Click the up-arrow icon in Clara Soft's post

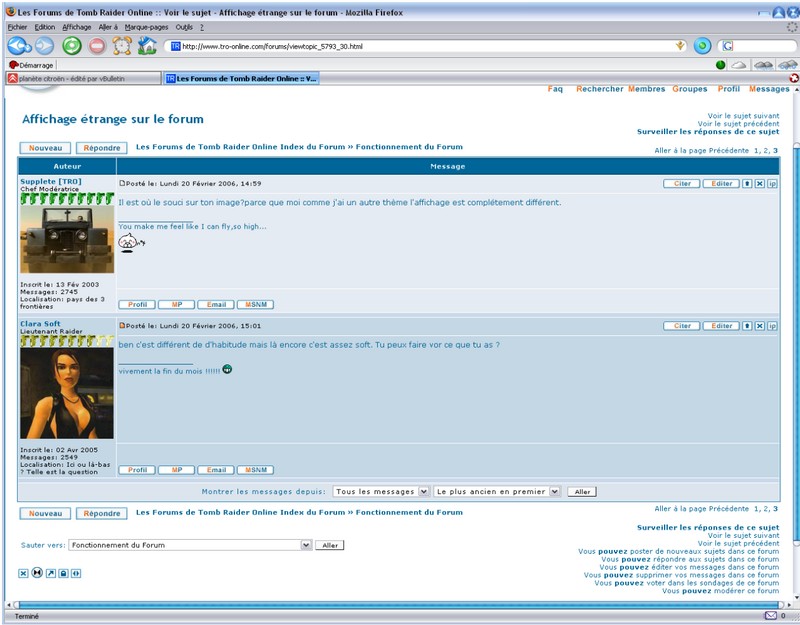click(747, 326)
